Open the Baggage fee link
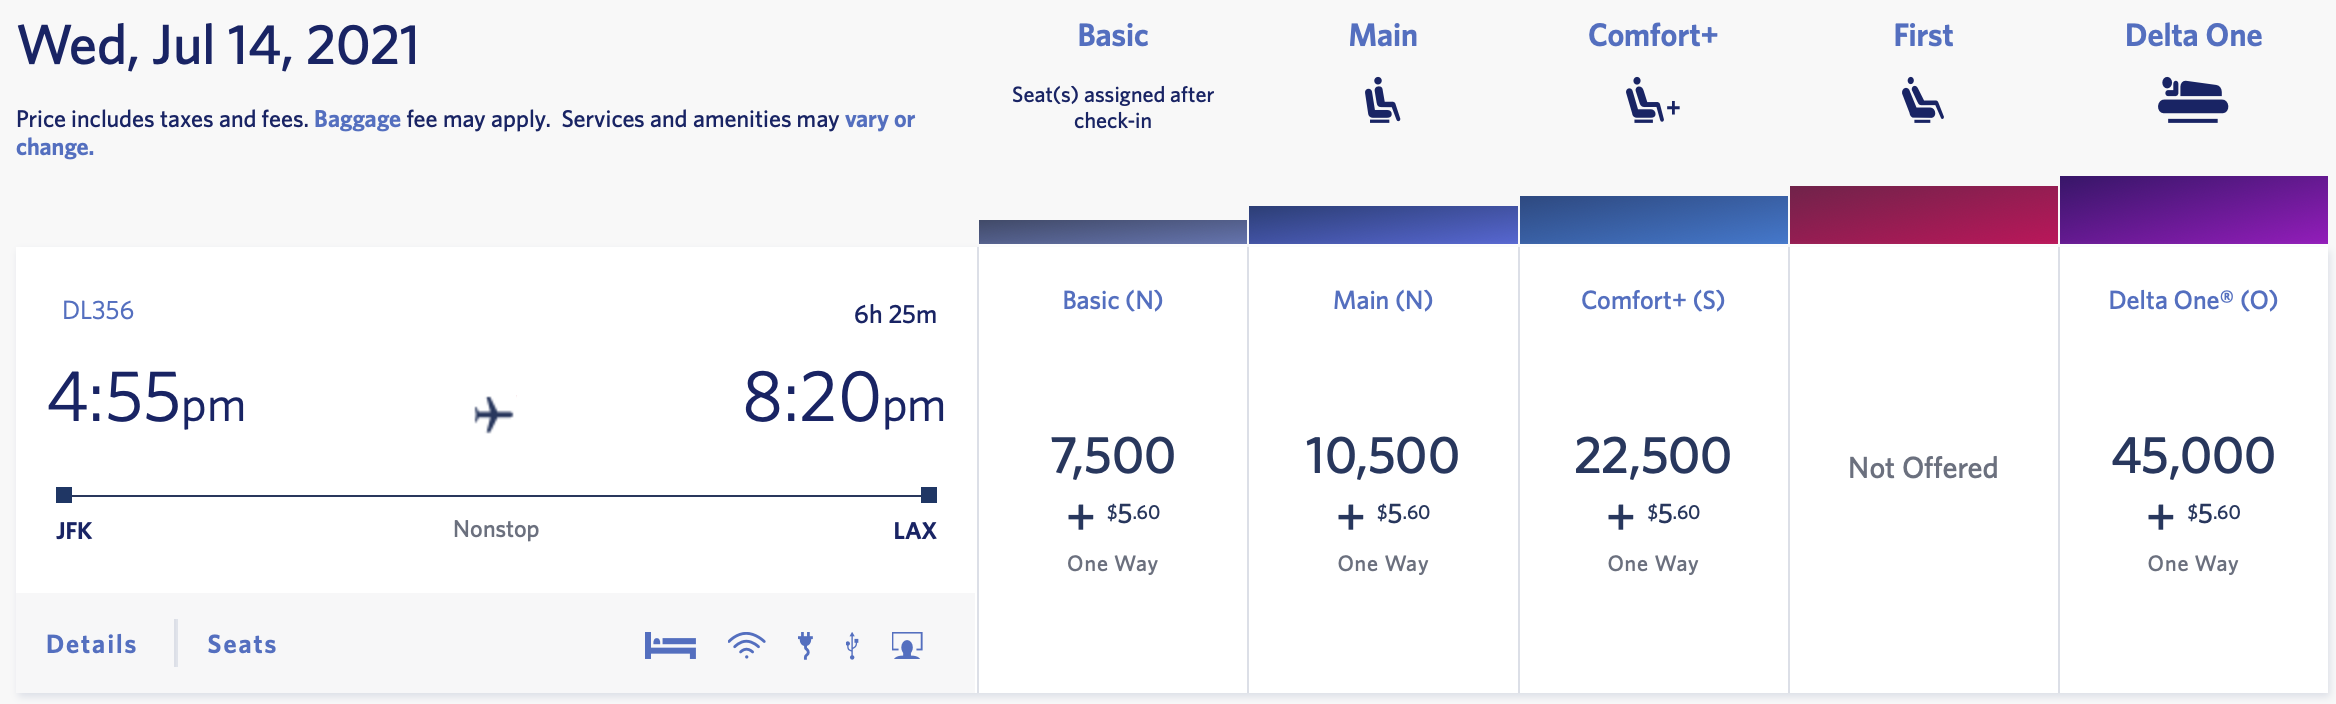Screen dimensions: 2336x704 tap(359, 119)
